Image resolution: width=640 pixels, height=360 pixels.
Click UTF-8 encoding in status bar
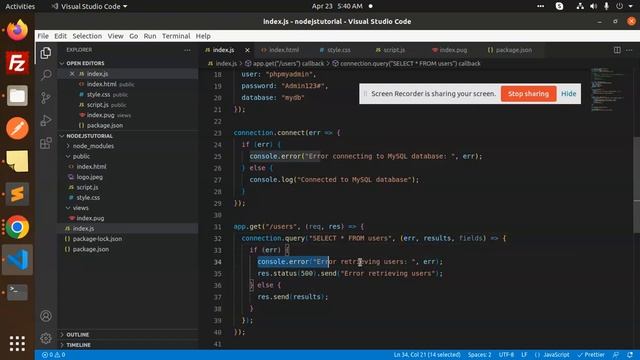[506, 355]
